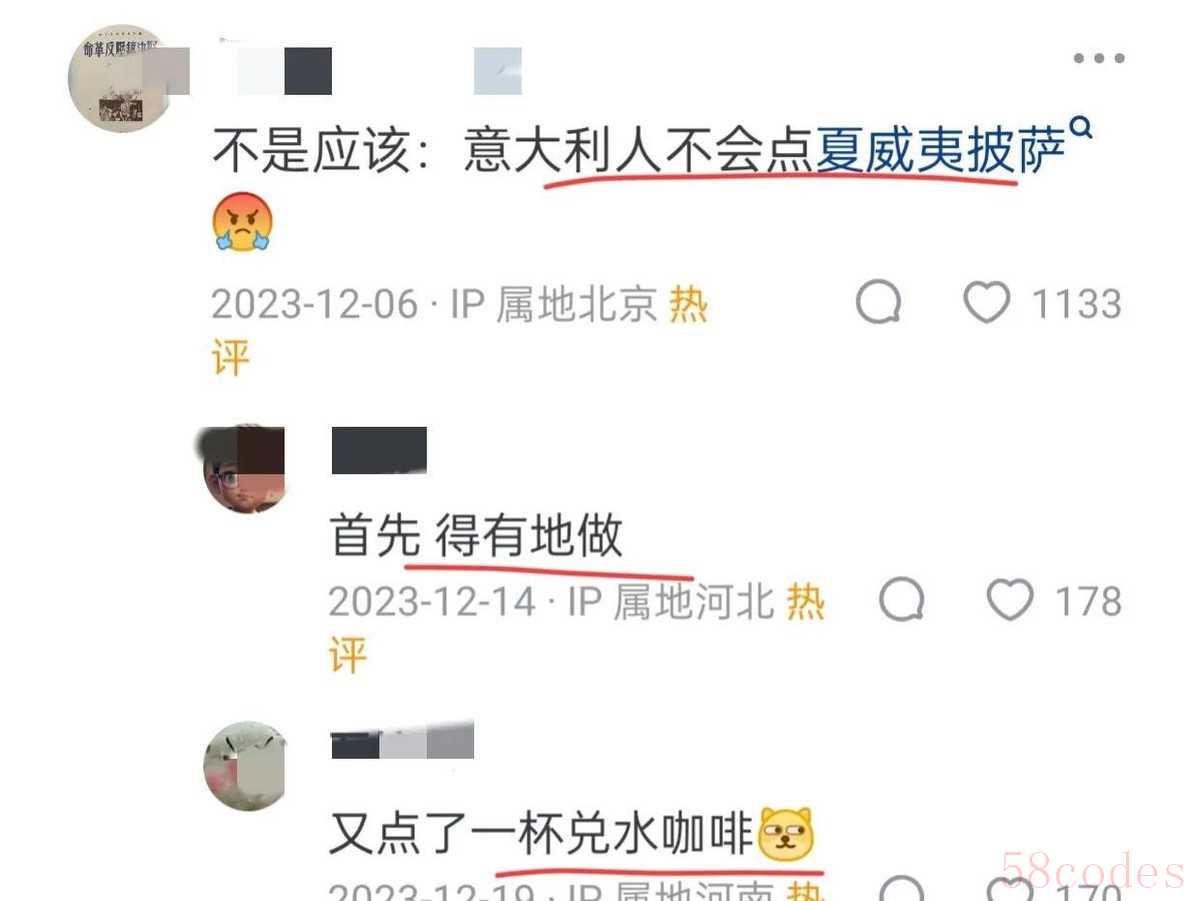Open the second commenter's blurred username

(x=379, y=449)
